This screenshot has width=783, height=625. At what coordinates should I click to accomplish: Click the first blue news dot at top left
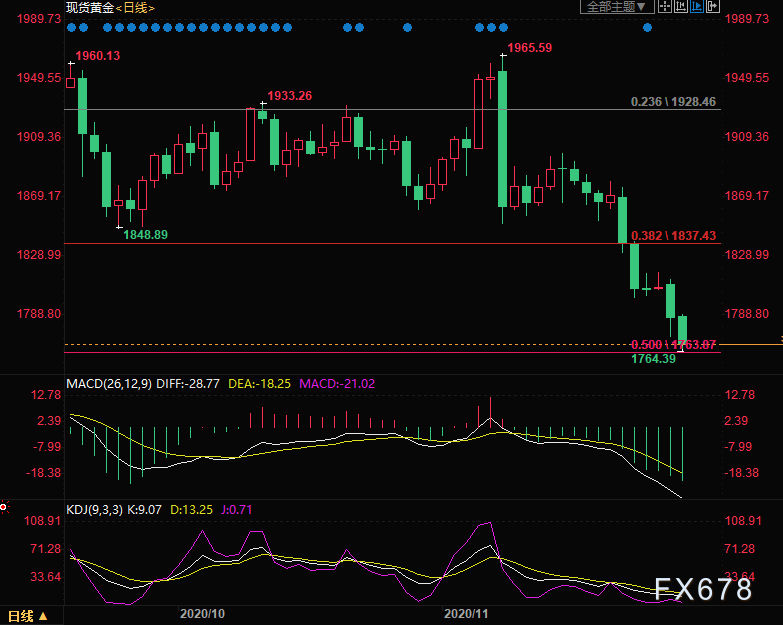pyautogui.click(x=70, y=27)
